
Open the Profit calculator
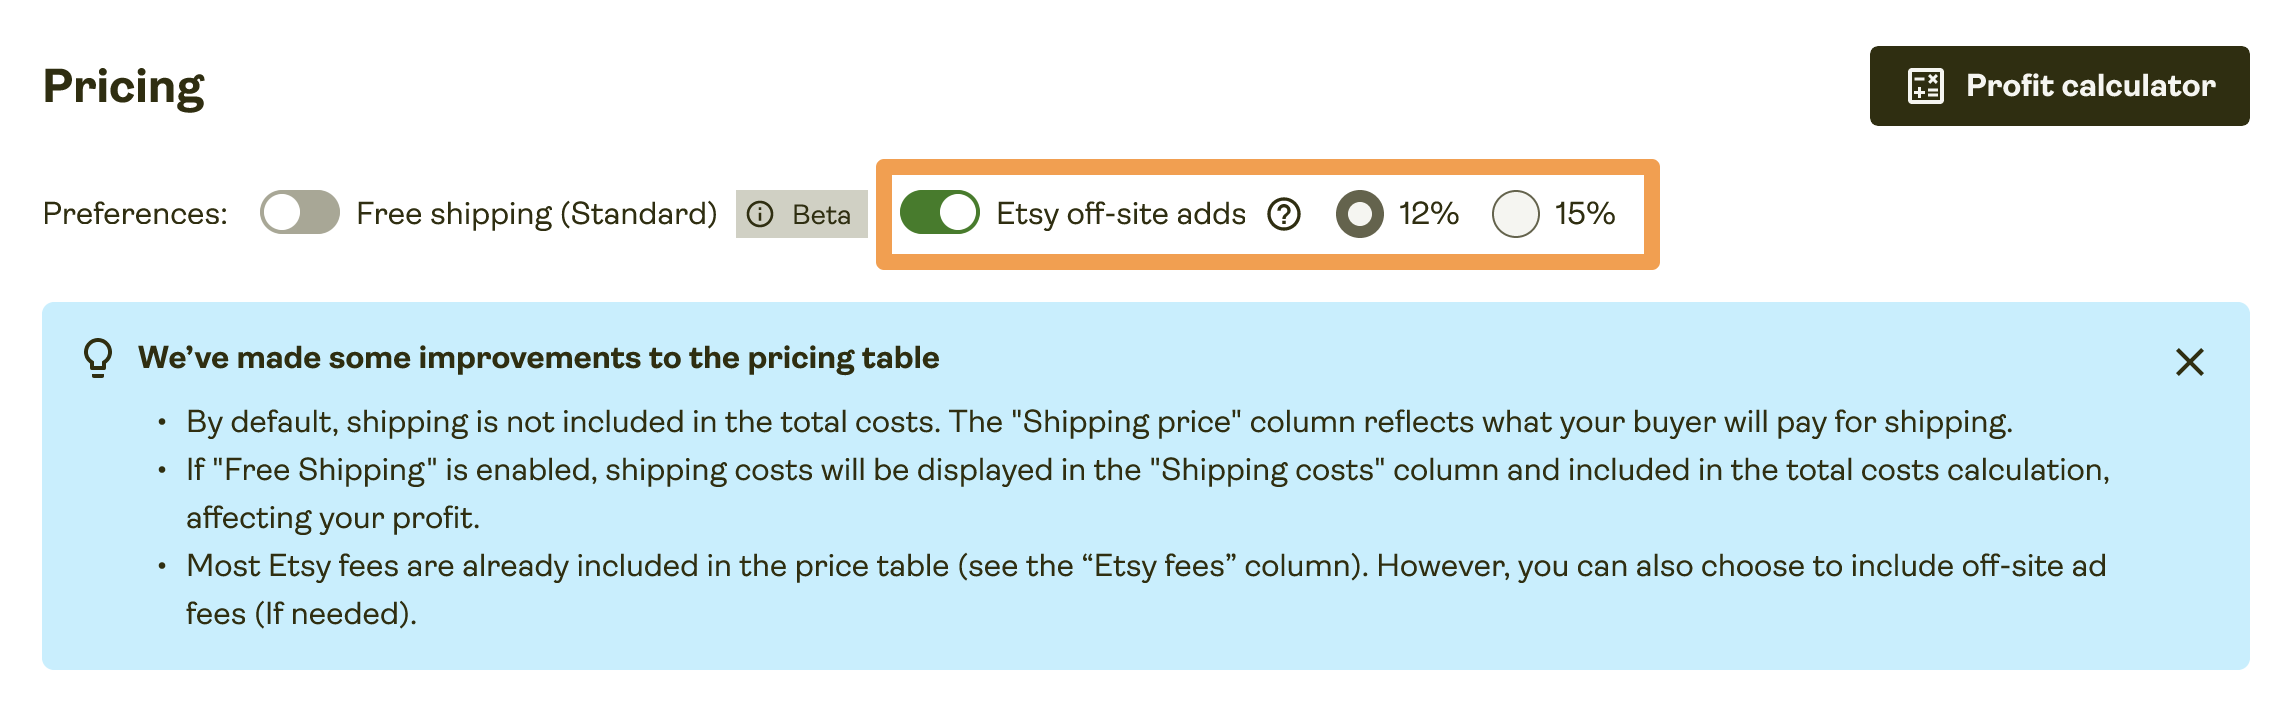[x=2059, y=86]
